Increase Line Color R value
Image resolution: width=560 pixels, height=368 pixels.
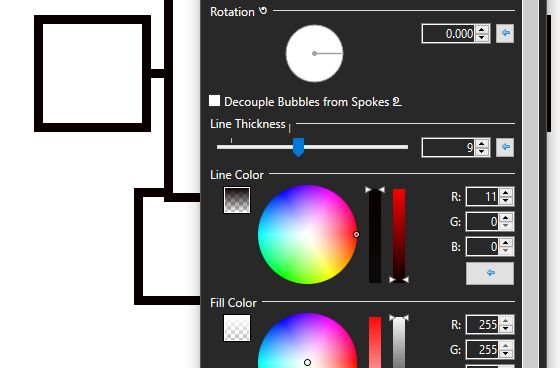[x=506, y=193]
